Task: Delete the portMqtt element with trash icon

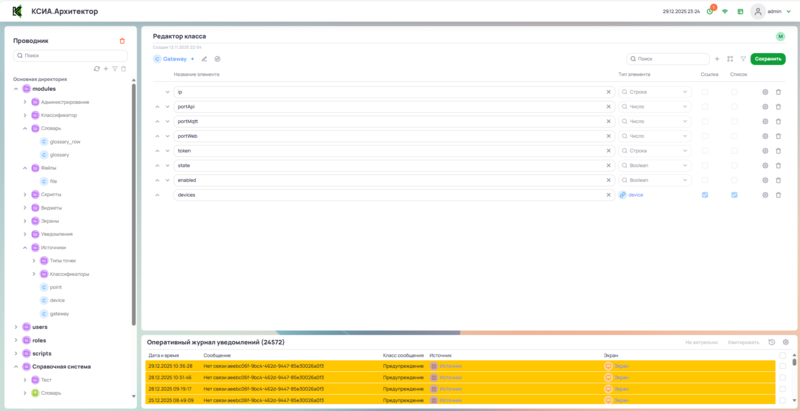Action: 778,121
